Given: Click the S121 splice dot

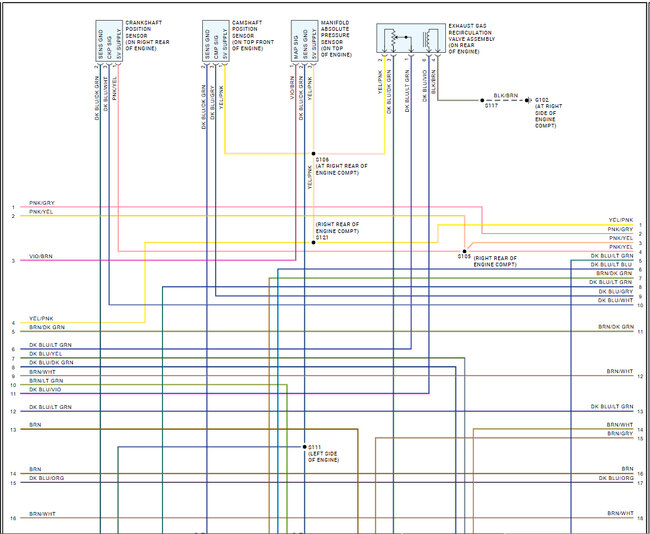Looking at the screenshot, I should tap(313, 243).
